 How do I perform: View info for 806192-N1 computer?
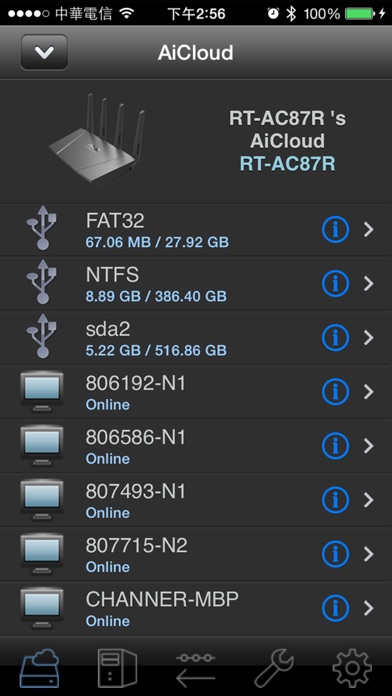[335, 392]
